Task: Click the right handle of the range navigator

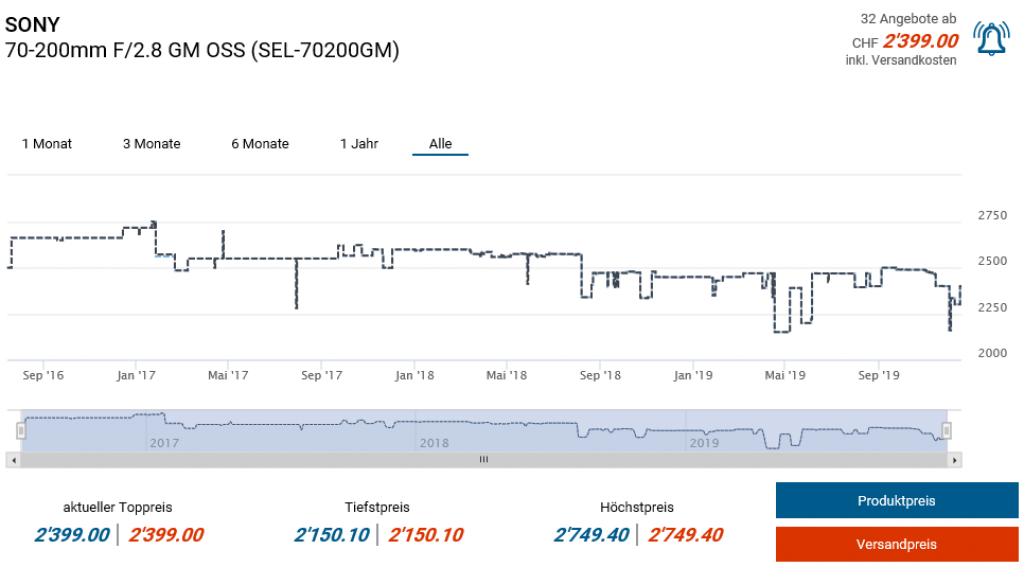Action: [x=946, y=431]
